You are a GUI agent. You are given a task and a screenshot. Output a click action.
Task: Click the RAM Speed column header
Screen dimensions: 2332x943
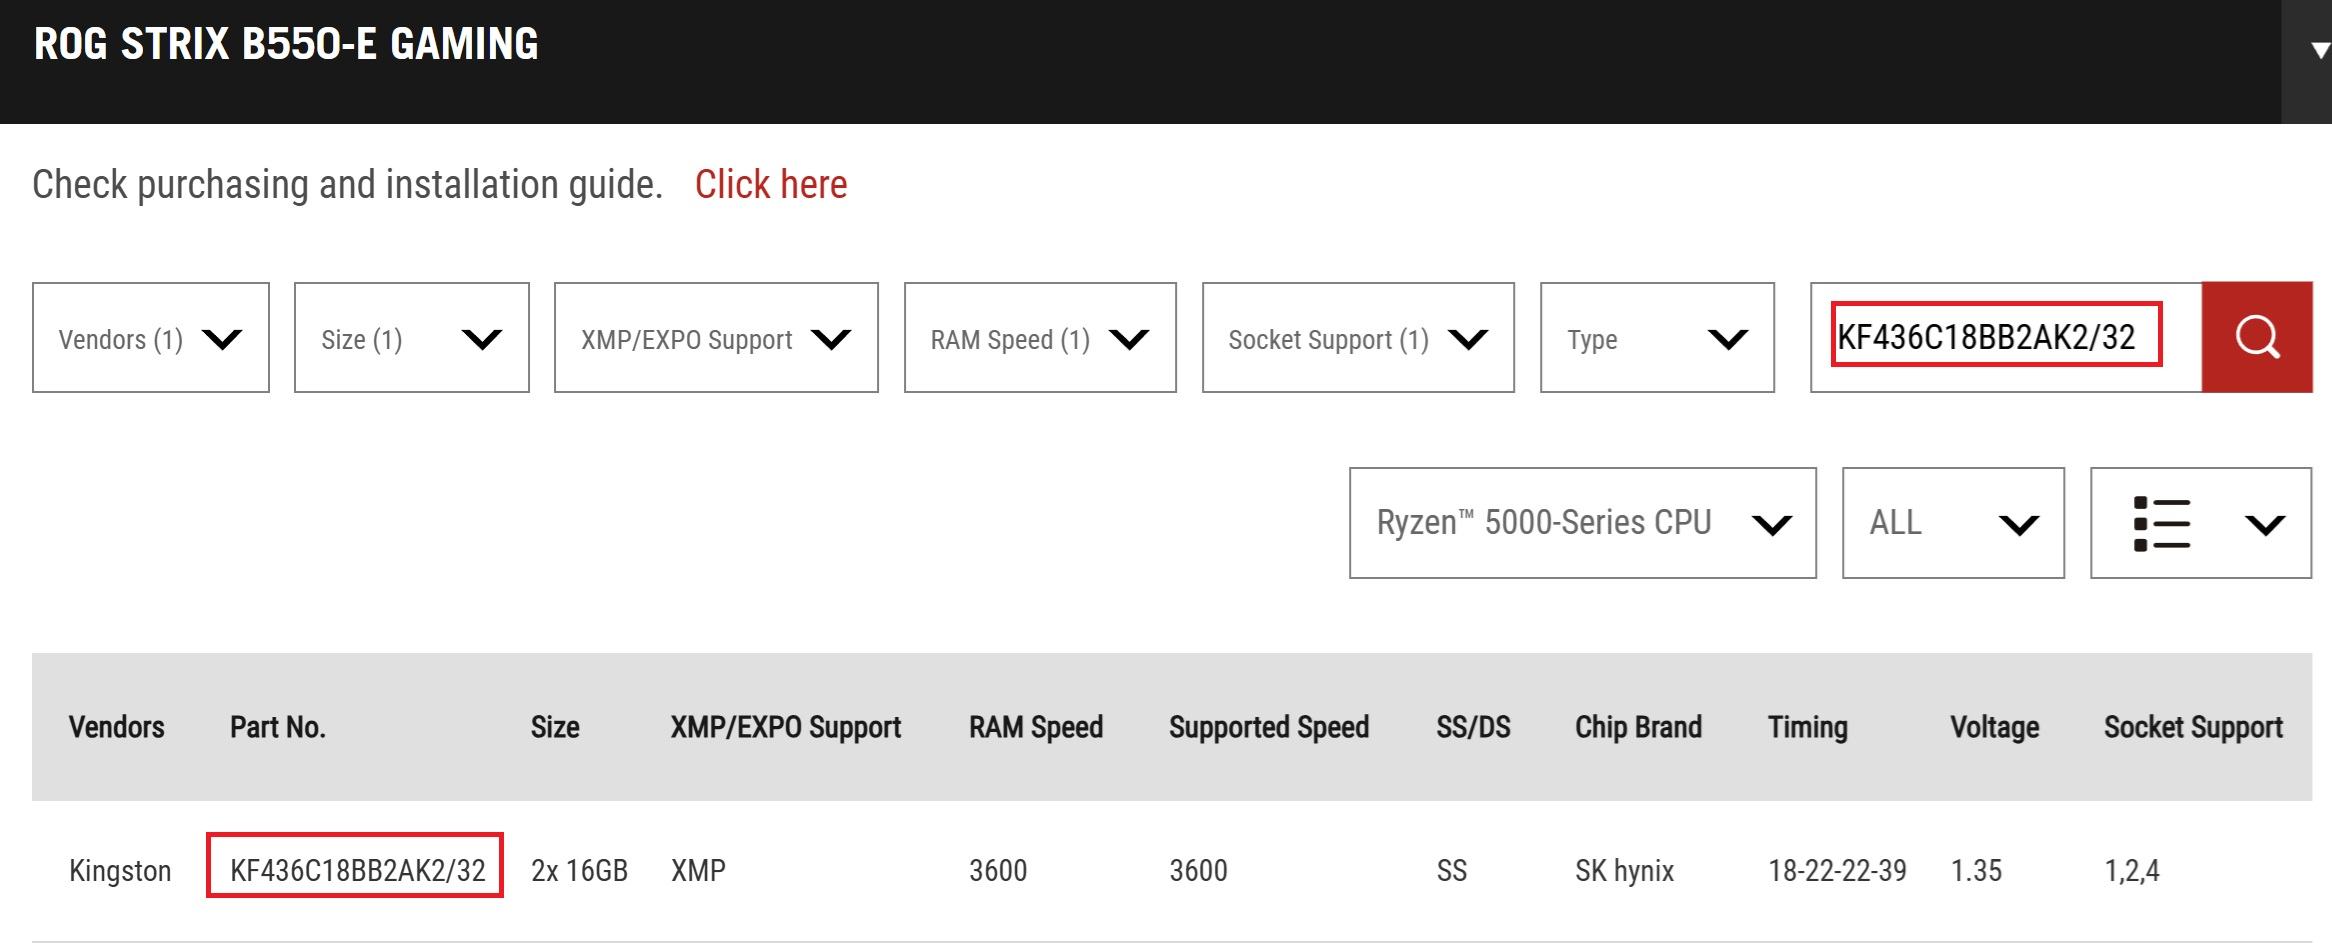click(1035, 727)
